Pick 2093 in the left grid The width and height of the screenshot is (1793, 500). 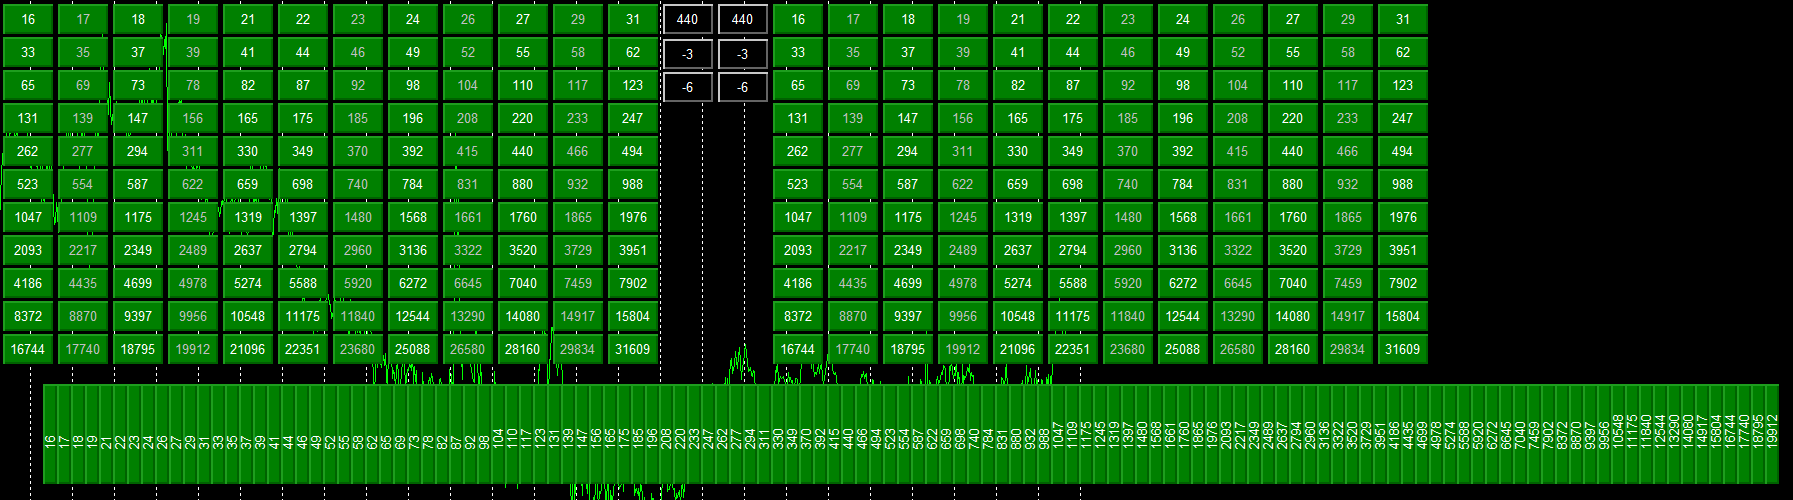tap(28, 250)
